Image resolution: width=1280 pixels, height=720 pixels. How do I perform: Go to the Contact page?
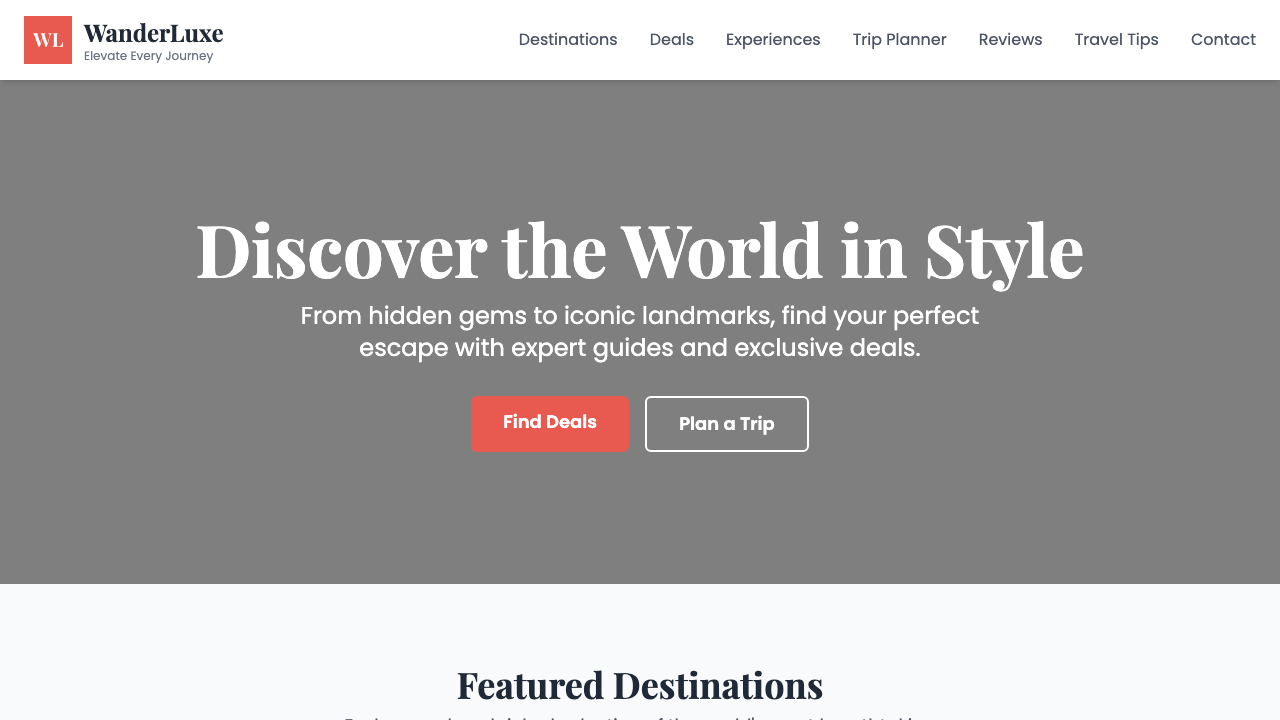[1223, 40]
